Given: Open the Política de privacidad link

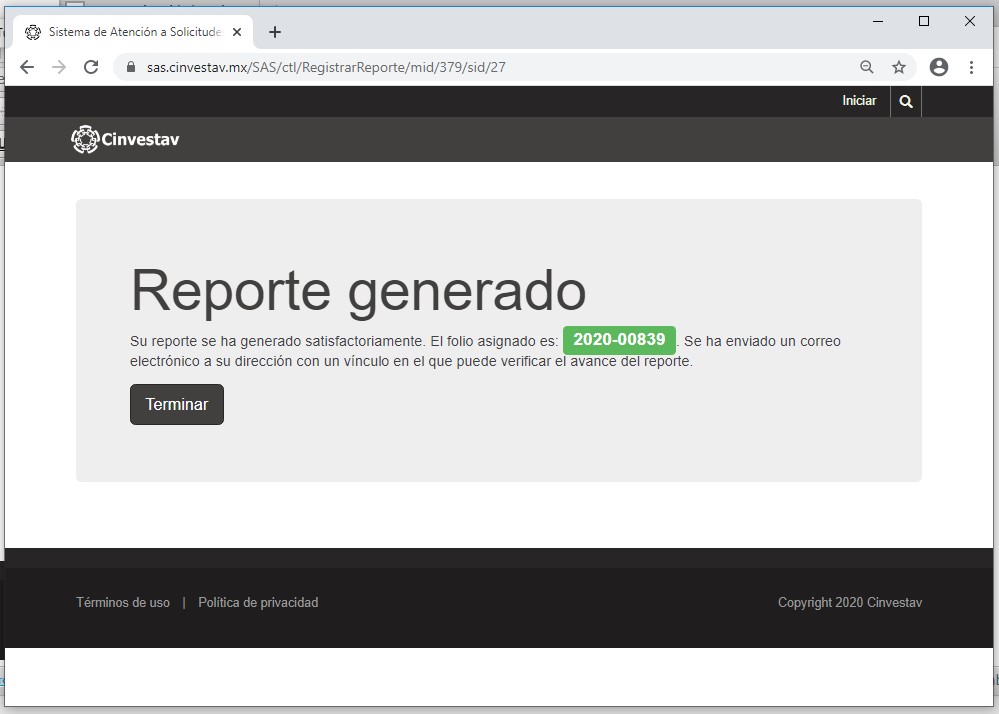Looking at the screenshot, I should 258,602.
